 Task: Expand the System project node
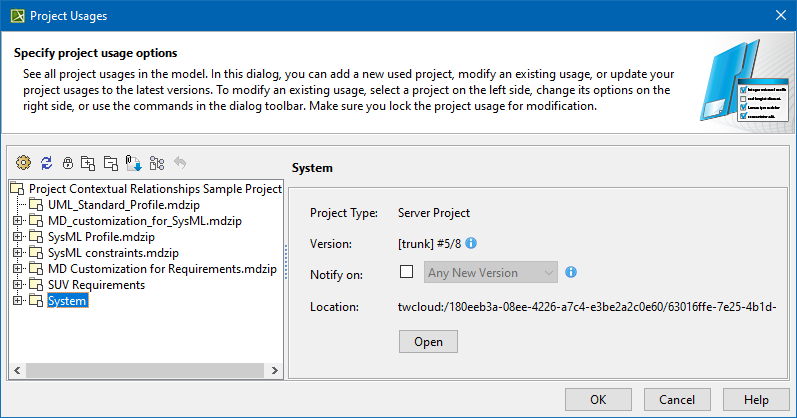click(x=17, y=301)
